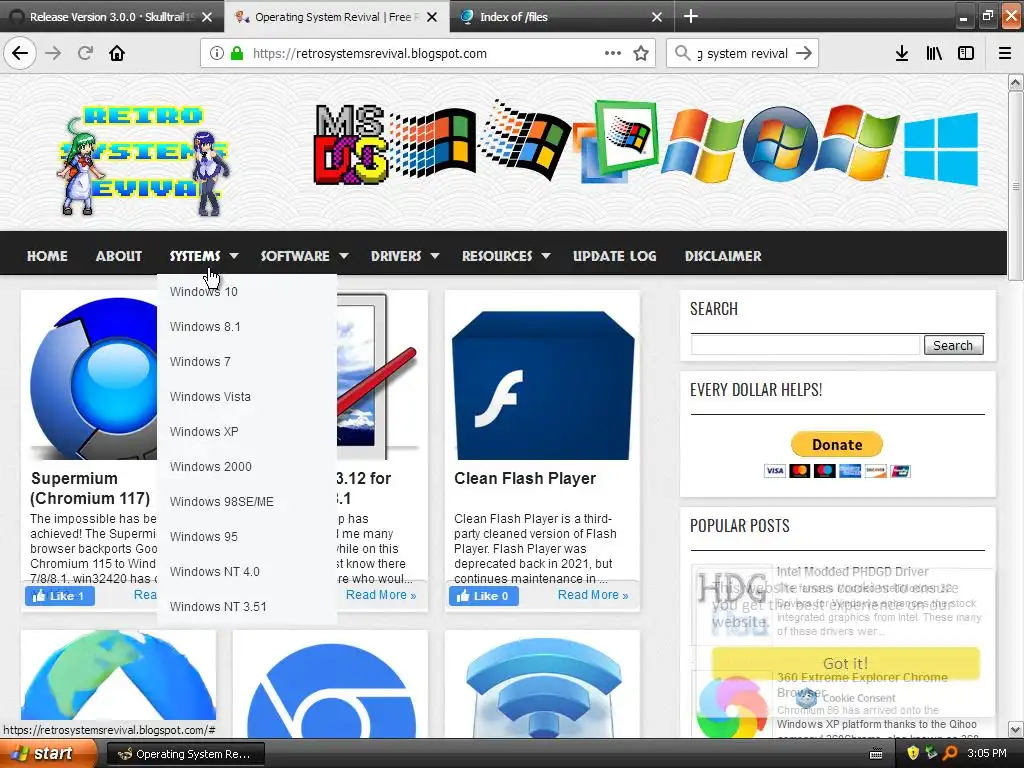The height and width of the screenshot is (768, 1024).
Task: Click the PayPal Donate button
Action: pos(837,445)
